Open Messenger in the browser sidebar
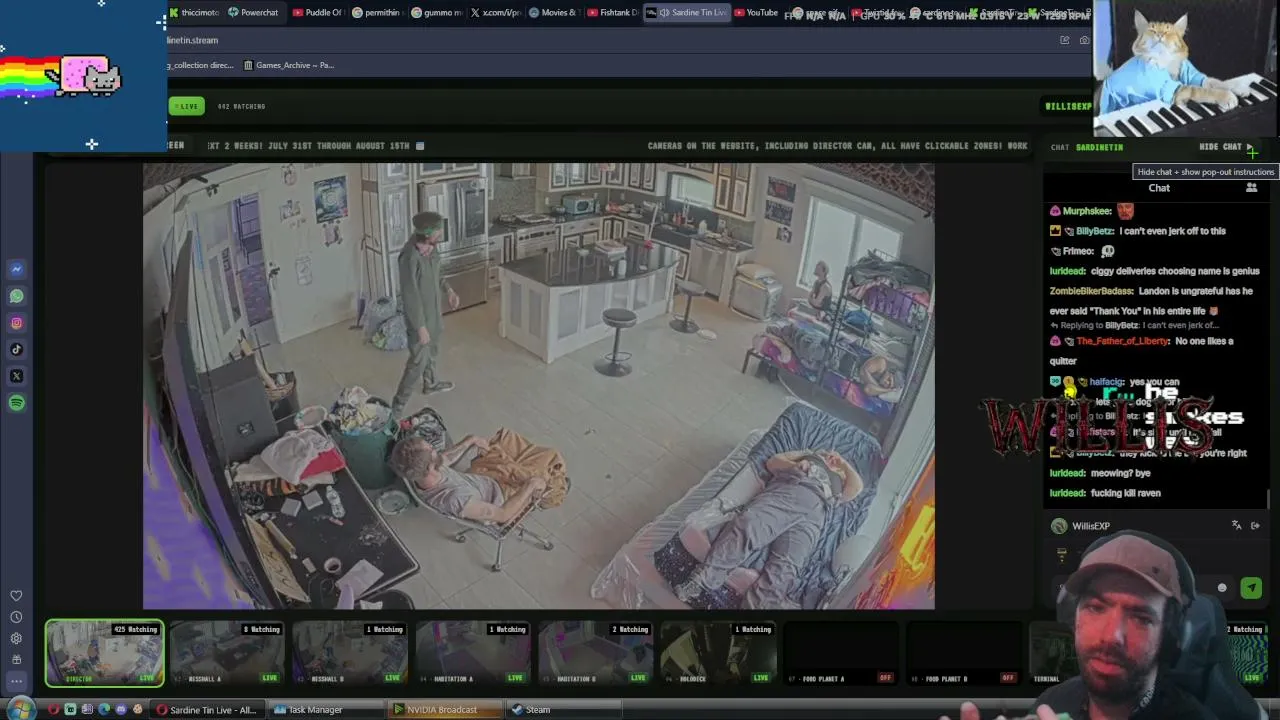 [16, 269]
